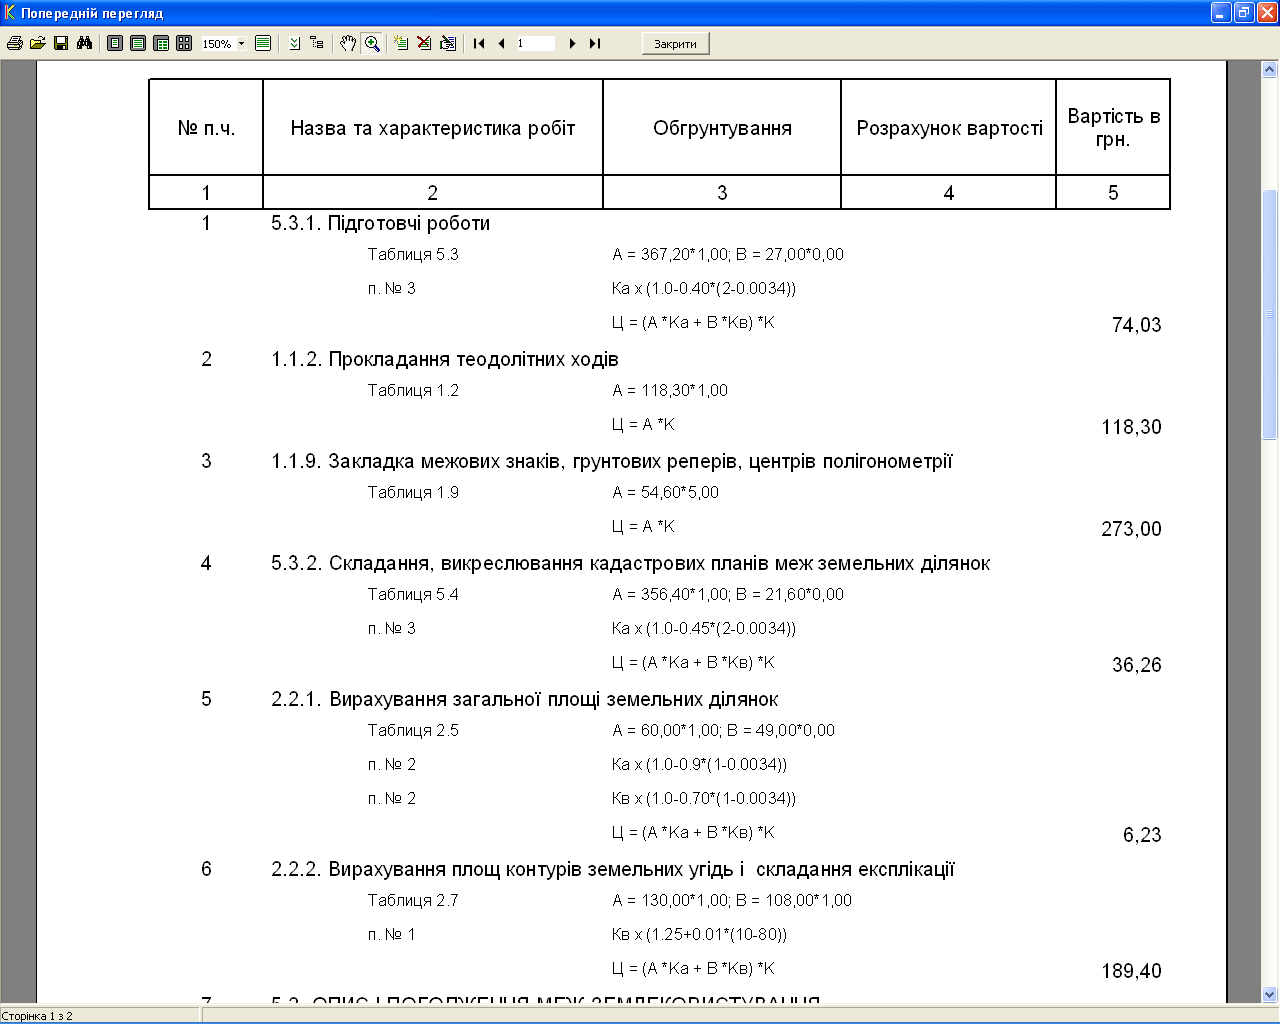Click row 5.3.2. Складання, викреслювання кадастрових планів

click(630, 563)
